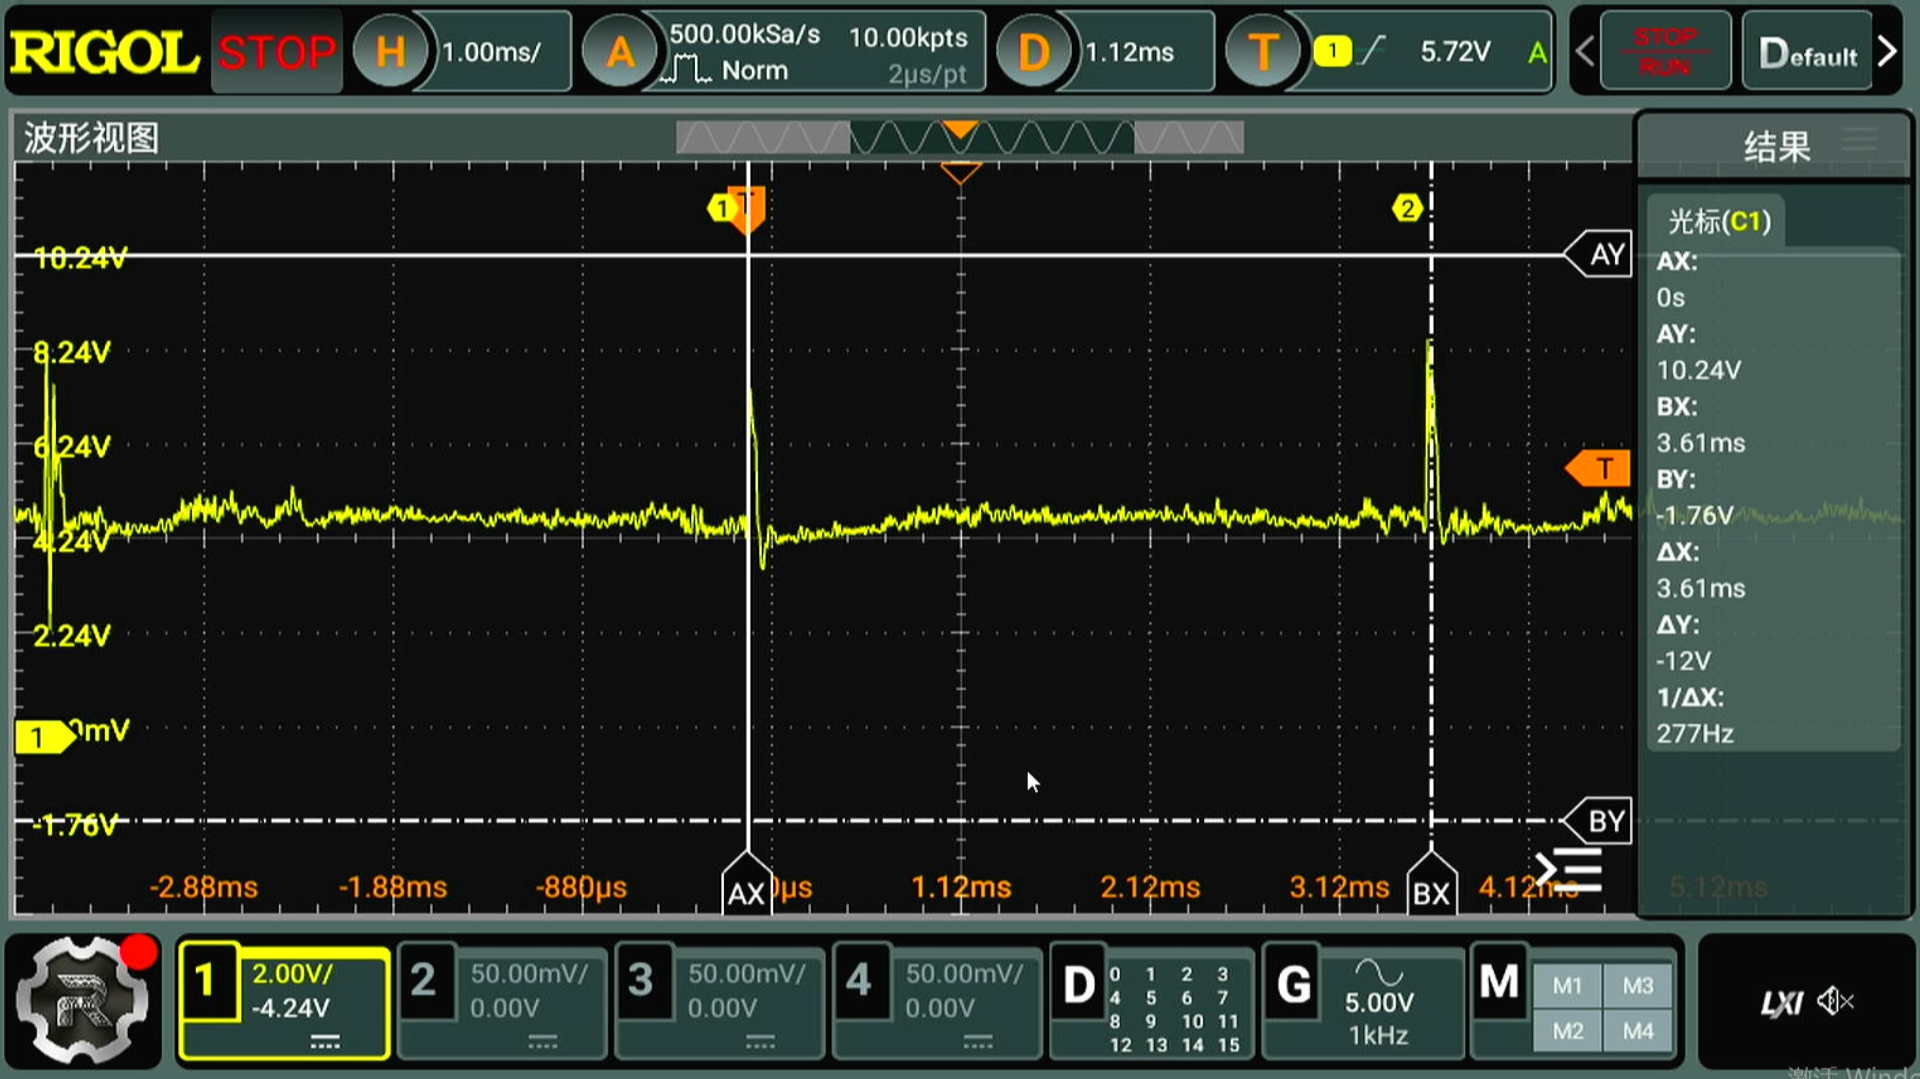Tap the STOP acquisition status button
Viewport: 1920px width, 1079px height.
[x=277, y=52]
